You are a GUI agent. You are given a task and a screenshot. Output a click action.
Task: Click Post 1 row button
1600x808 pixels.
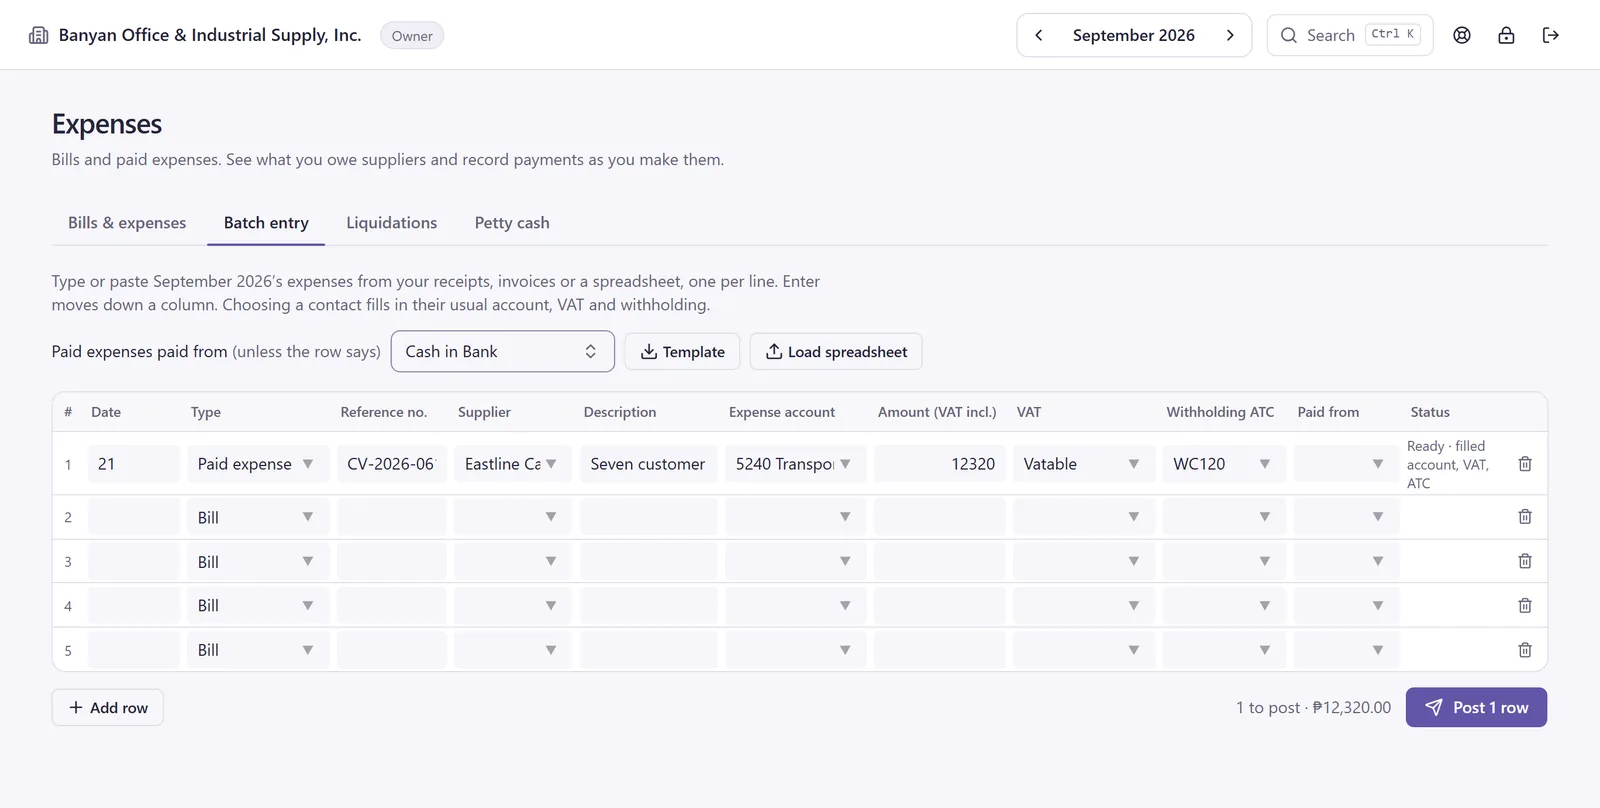1476,707
